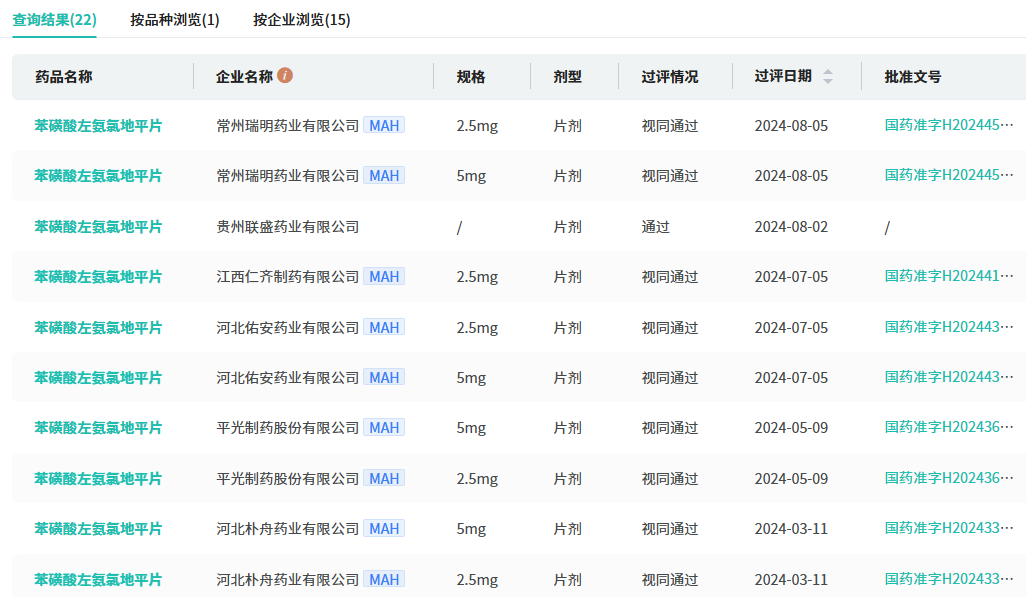Sort by 过评日期 using the arrow icon
Image resolution: width=1026 pixels, height=597 pixels.
(828, 76)
